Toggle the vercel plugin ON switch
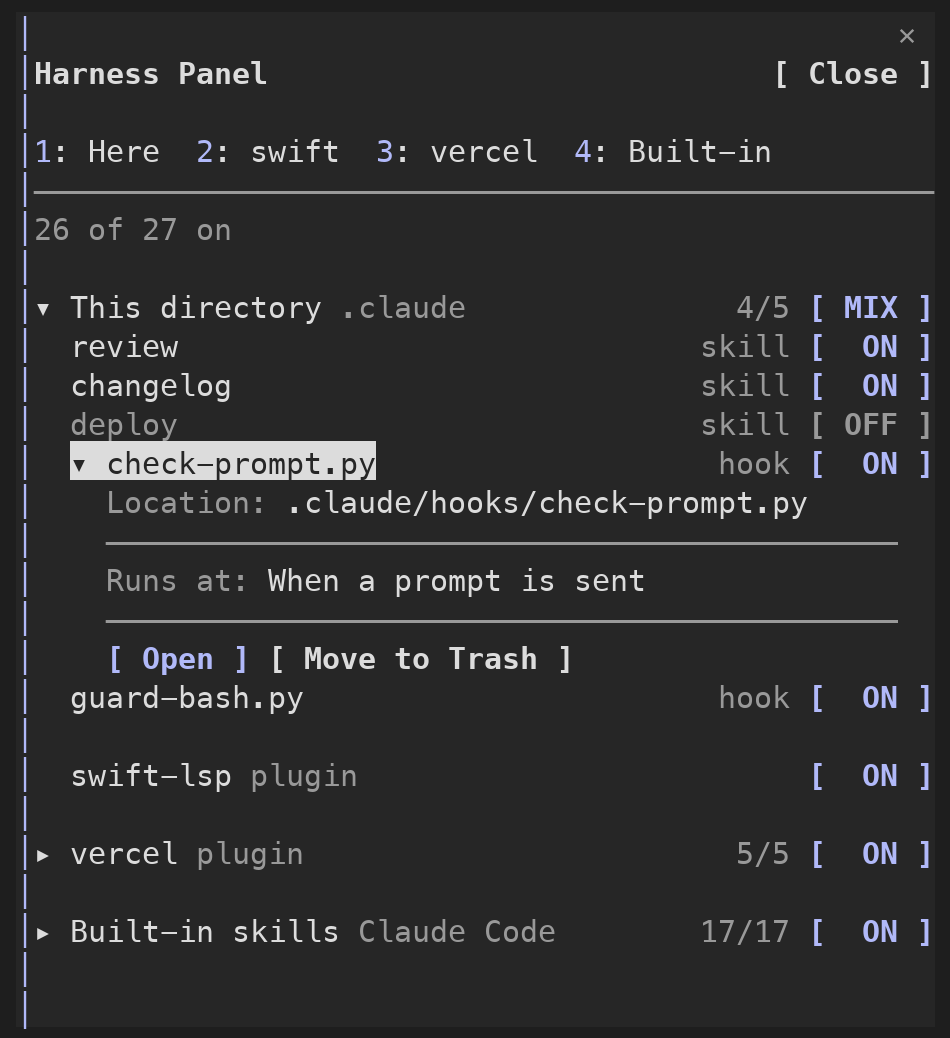 [871, 854]
